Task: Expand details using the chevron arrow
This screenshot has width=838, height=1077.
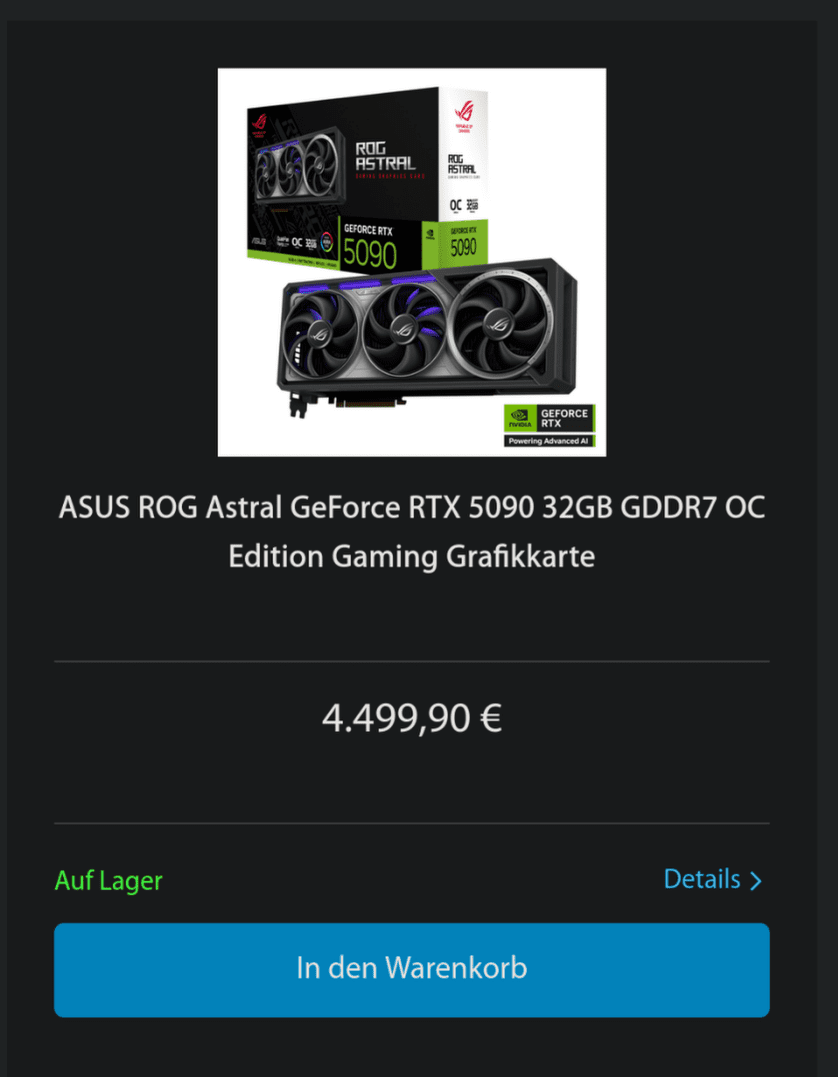Action: pos(756,881)
